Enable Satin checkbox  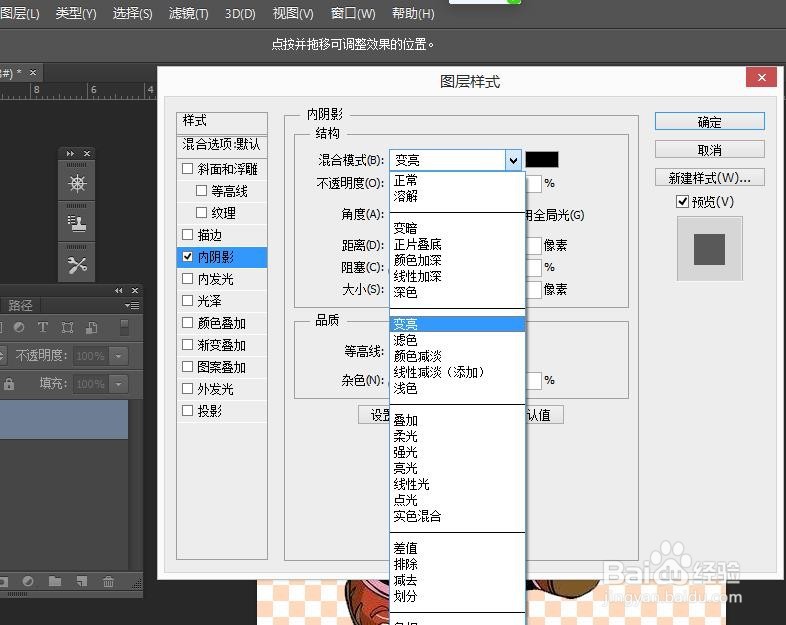187,301
